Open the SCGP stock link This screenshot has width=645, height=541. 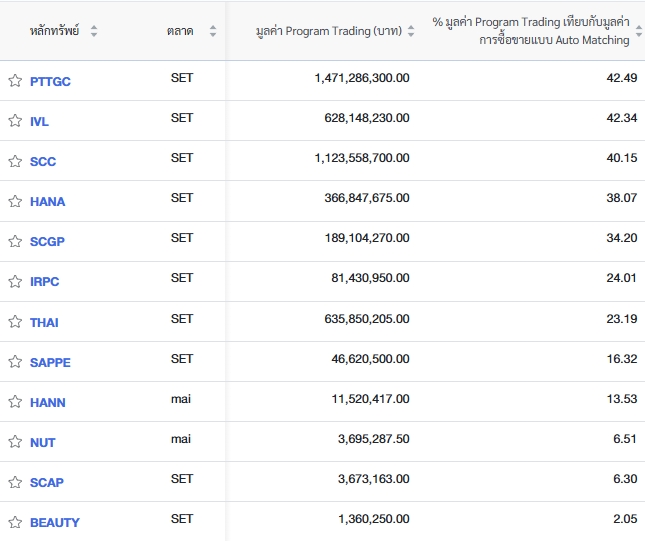pos(47,241)
